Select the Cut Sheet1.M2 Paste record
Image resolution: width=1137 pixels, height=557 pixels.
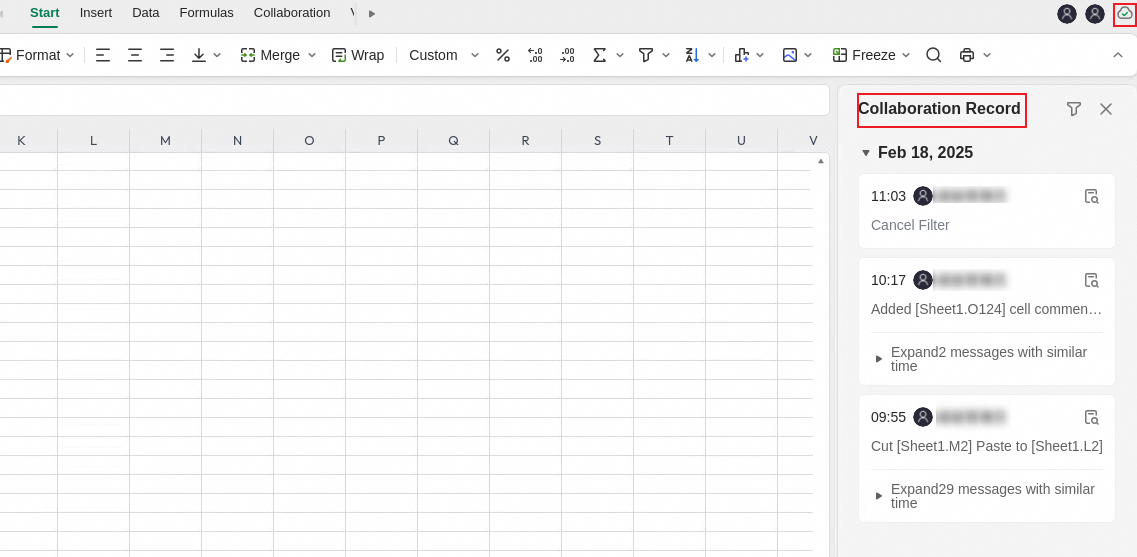click(987, 446)
